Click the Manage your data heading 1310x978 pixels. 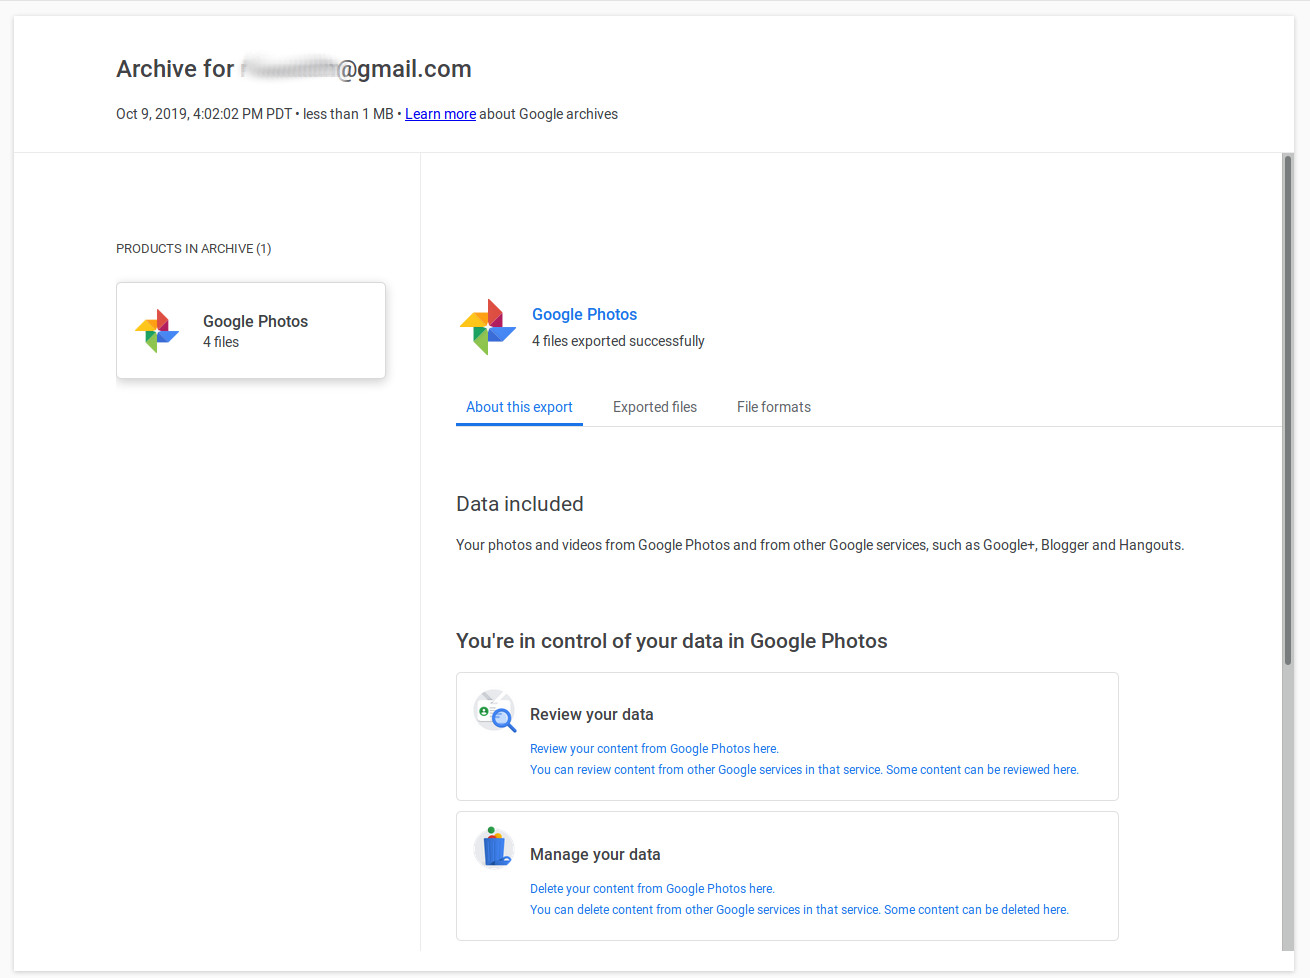click(595, 854)
